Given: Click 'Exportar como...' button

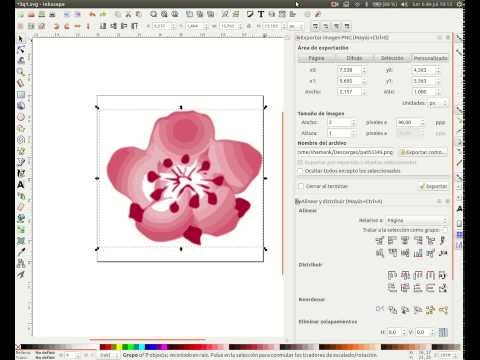Looking at the screenshot, I should pyautogui.click(x=423, y=152).
